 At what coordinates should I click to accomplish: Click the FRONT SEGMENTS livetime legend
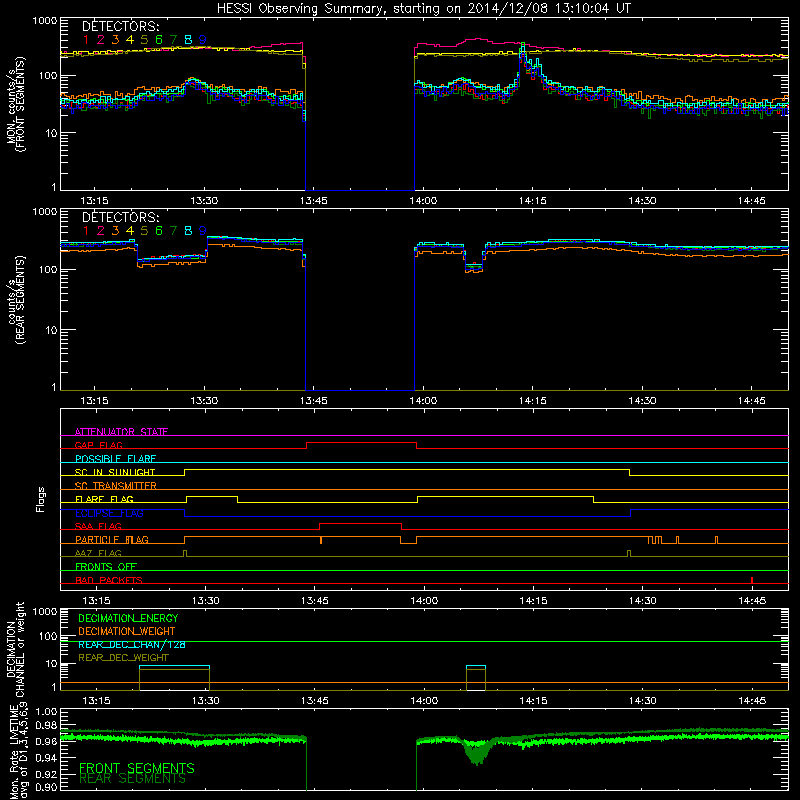[137, 768]
